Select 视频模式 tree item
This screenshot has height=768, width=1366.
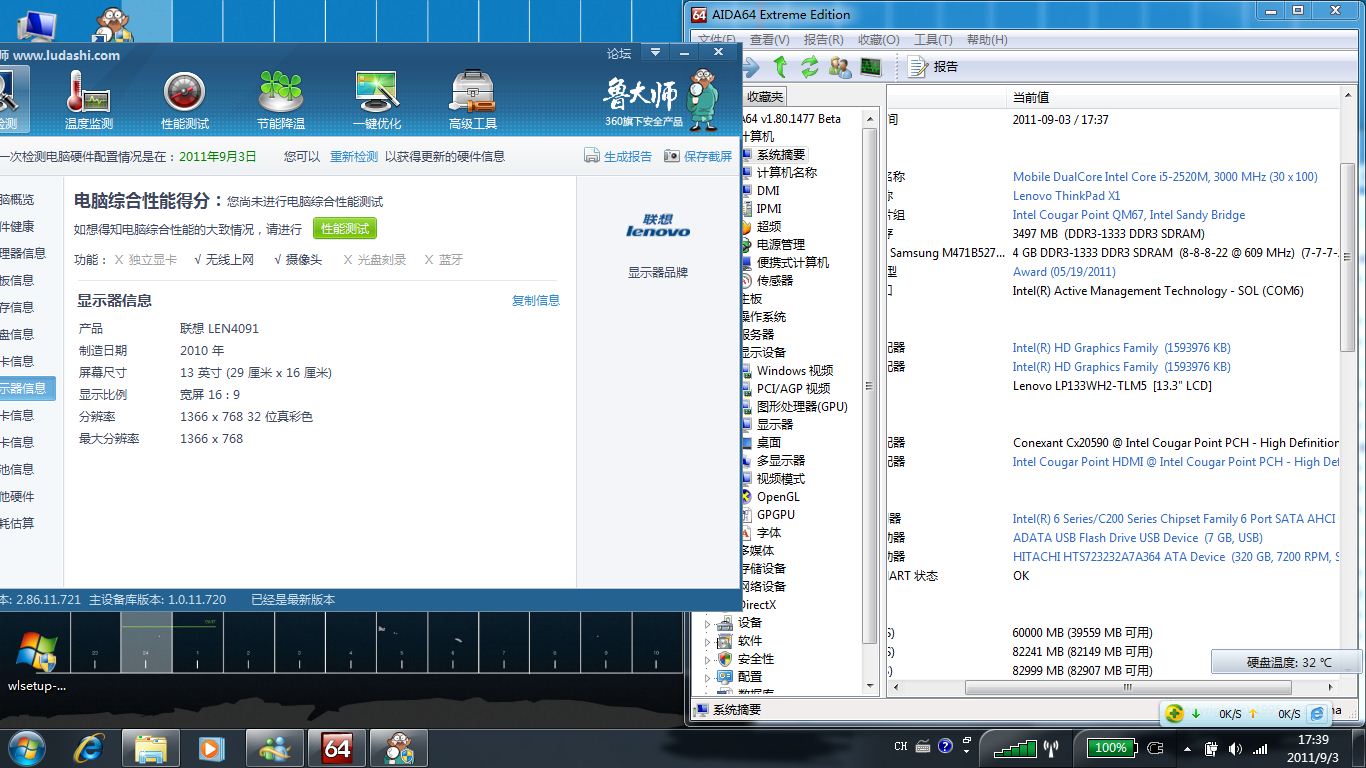(780, 479)
